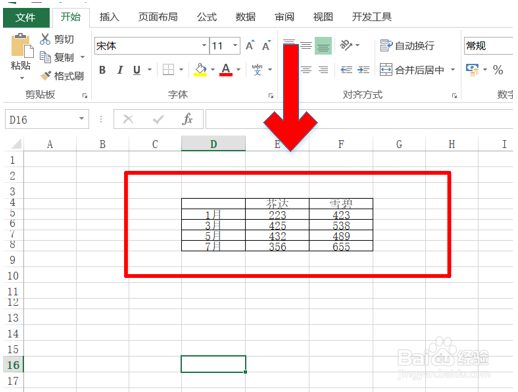Open the Copy dropdown arrow

coord(82,57)
